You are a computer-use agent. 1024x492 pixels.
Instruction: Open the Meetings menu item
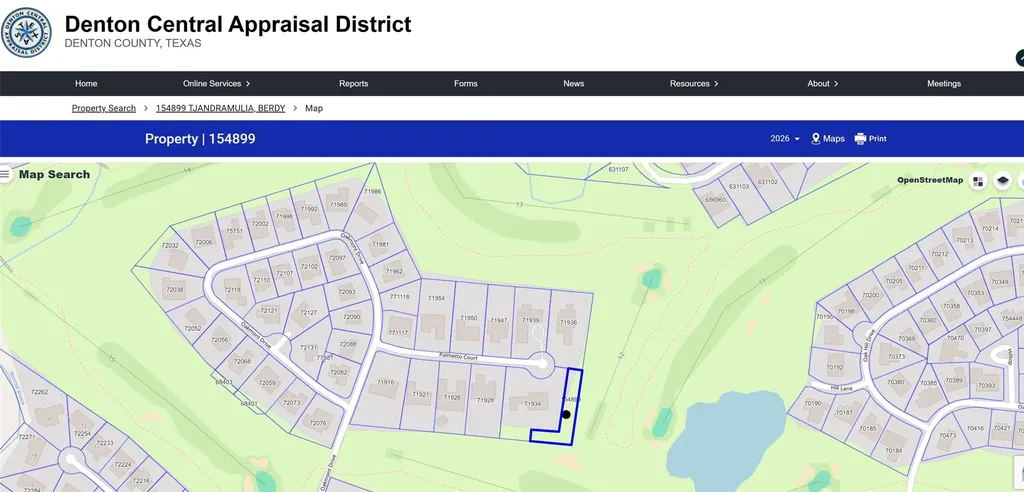944,84
